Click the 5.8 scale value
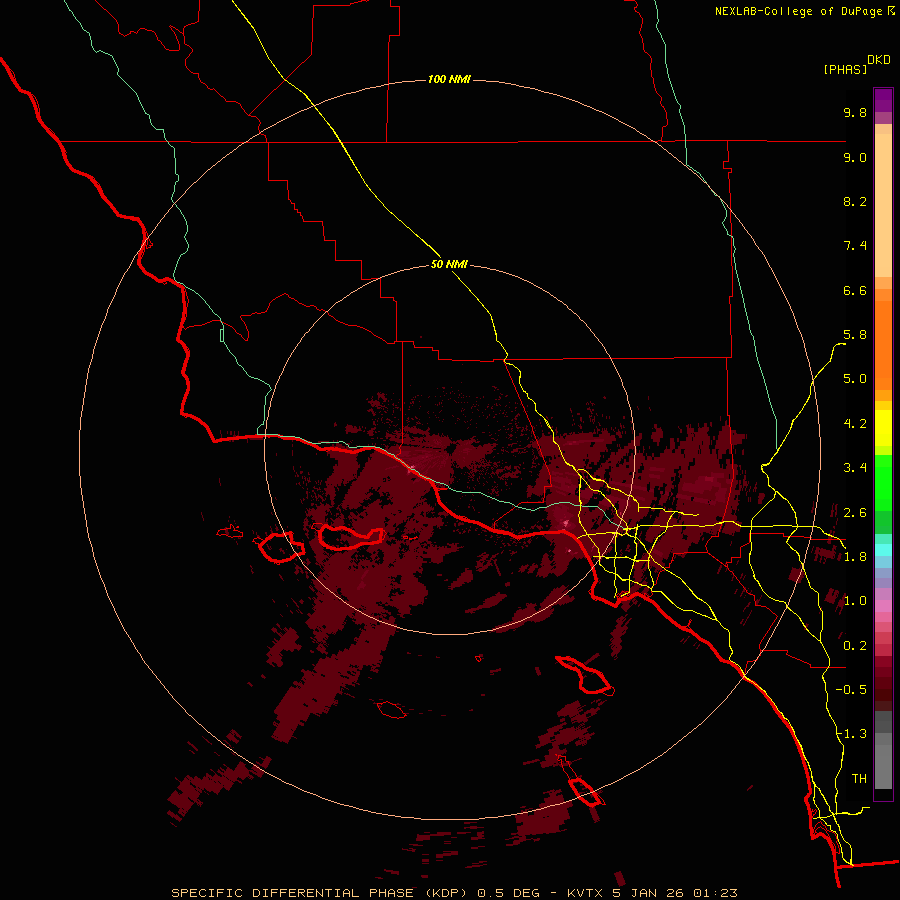This screenshot has height=900, width=900. point(855,335)
